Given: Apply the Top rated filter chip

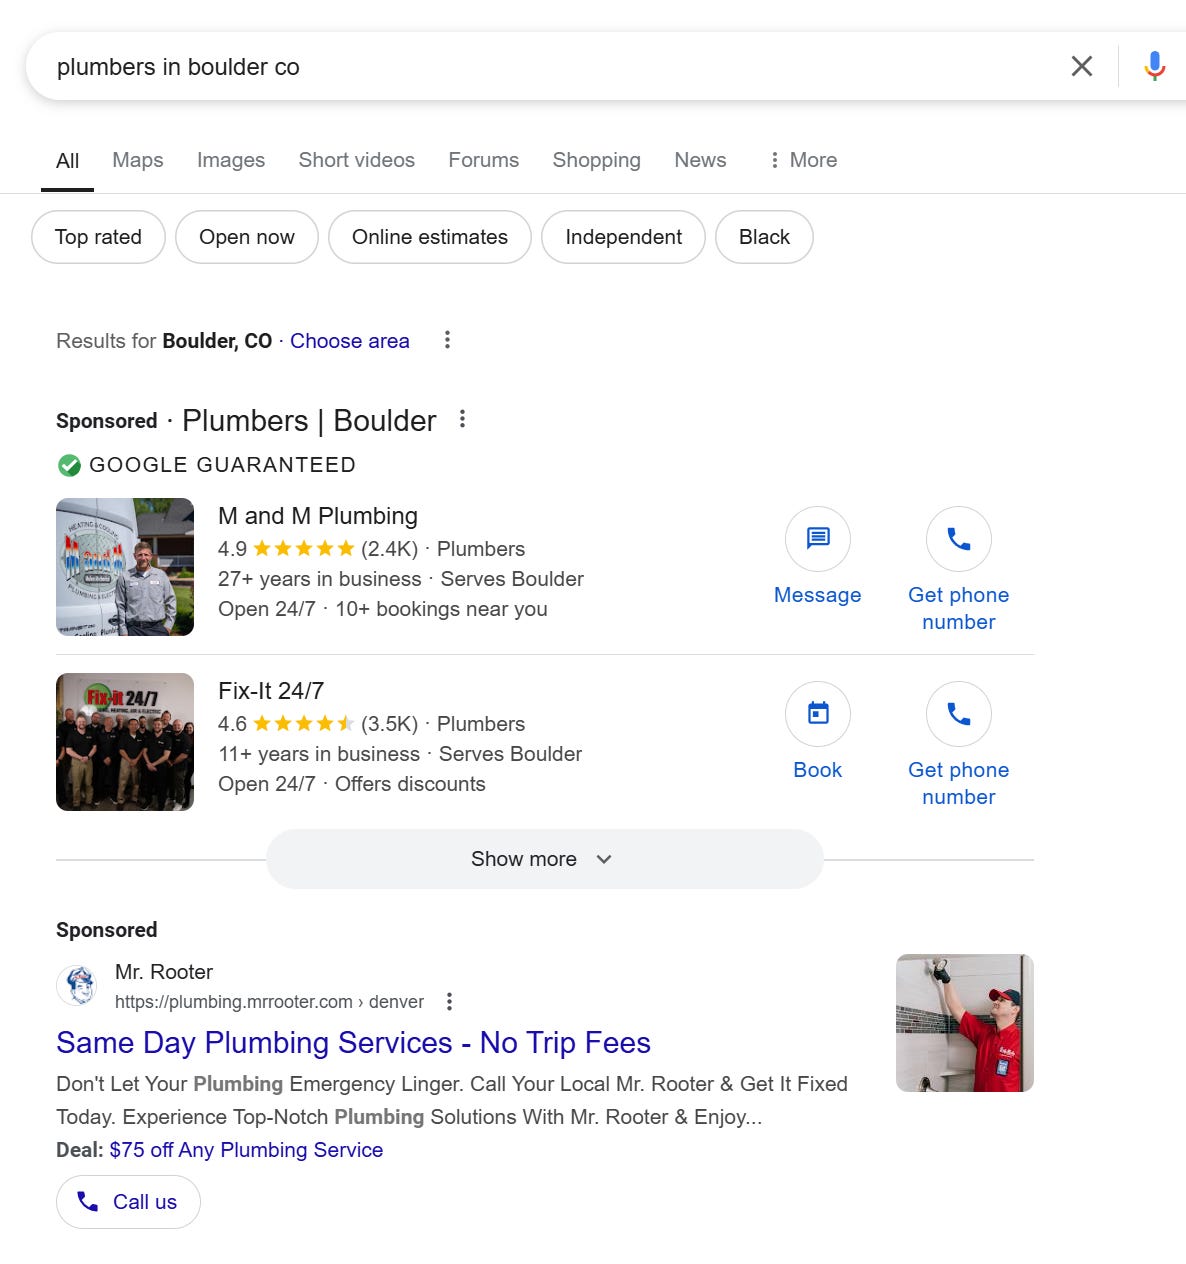Looking at the screenshot, I should coord(98,237).
